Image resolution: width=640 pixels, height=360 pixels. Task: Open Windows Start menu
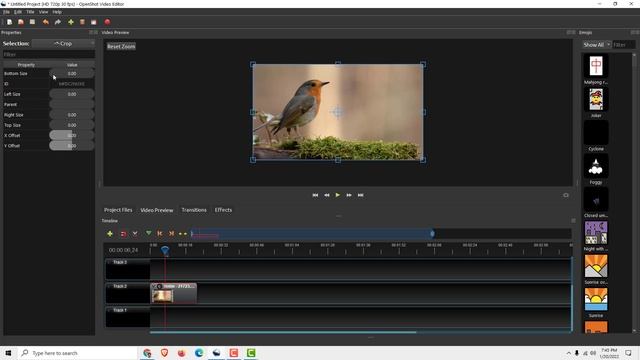[x=8, y=353]
